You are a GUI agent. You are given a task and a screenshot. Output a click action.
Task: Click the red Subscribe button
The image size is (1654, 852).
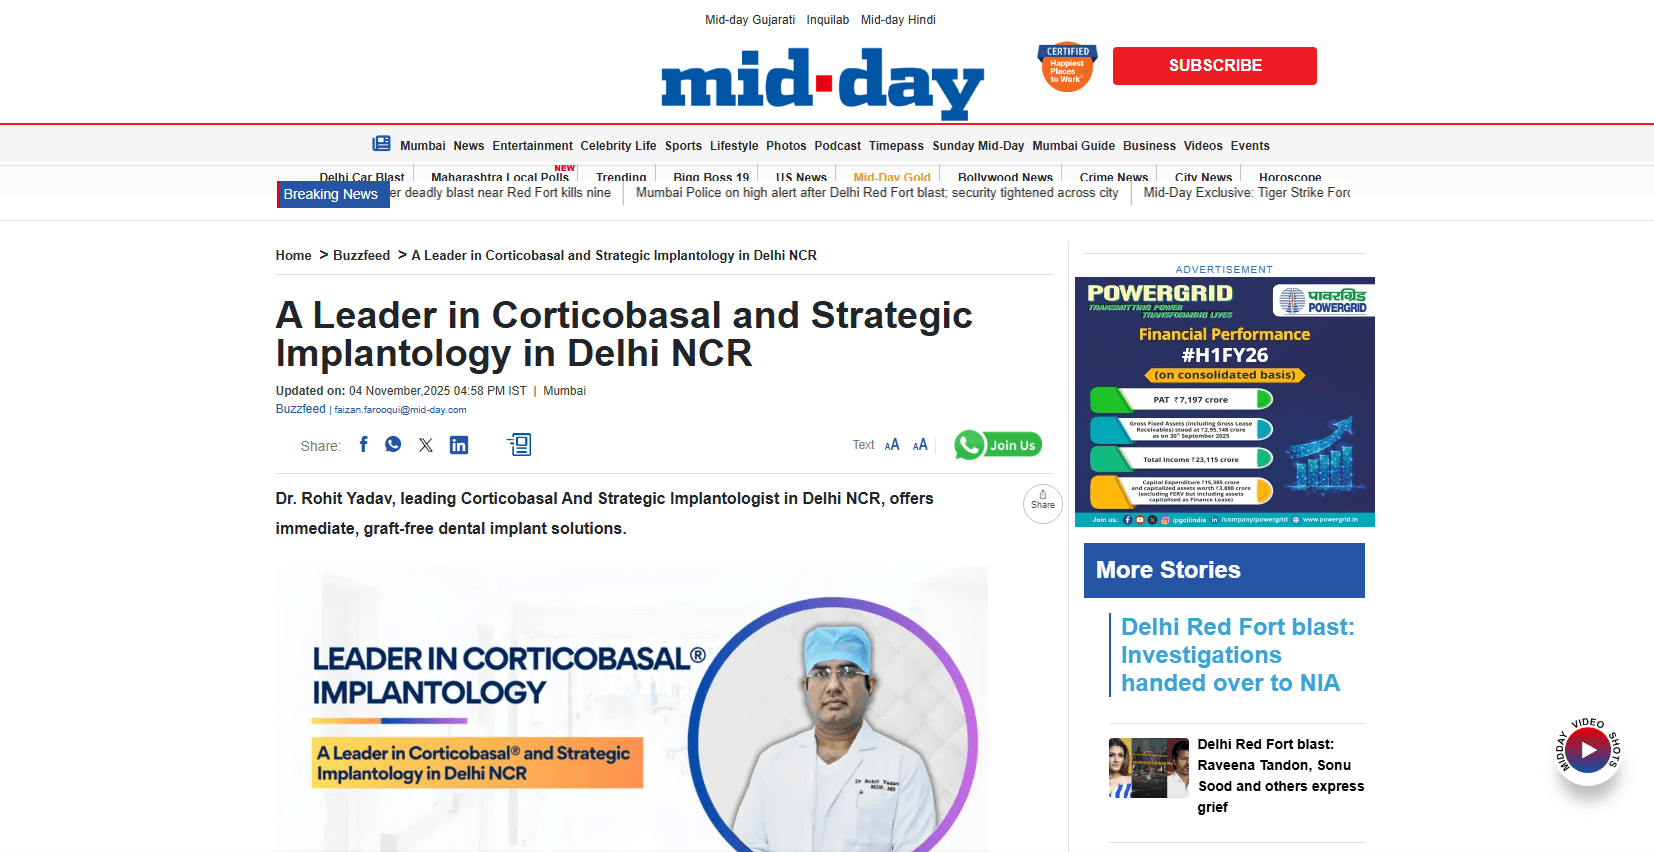tap(1214, 66)
